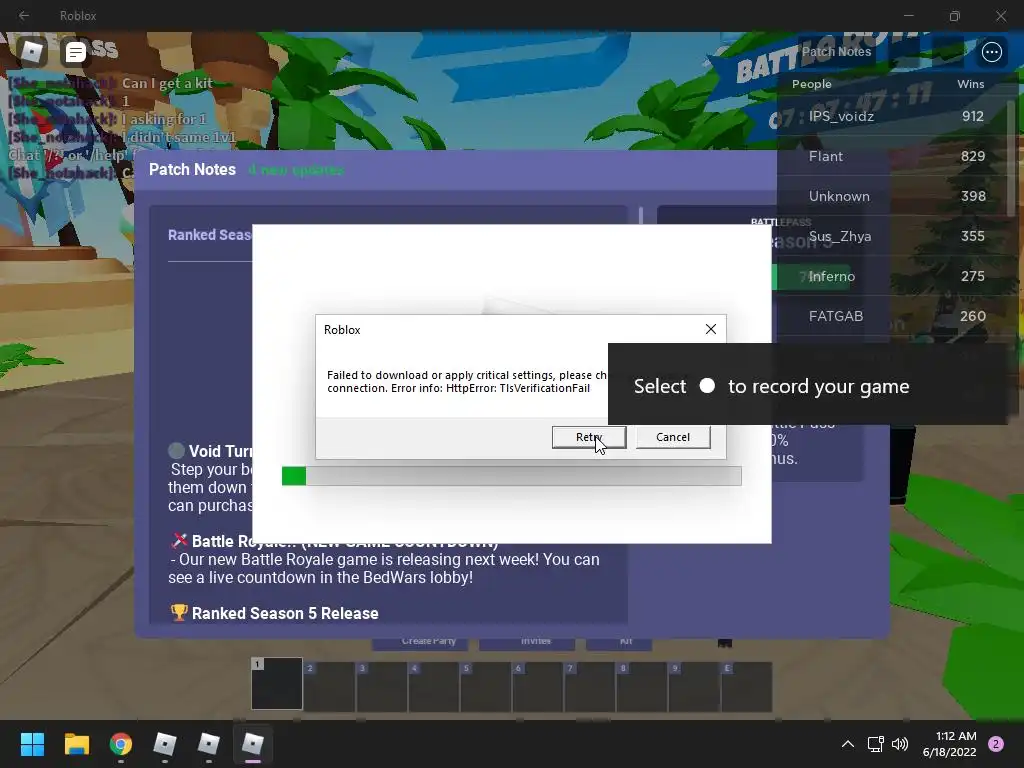Select hotbar slot 5
The image size is (1024, 768).
click(486, 686)
